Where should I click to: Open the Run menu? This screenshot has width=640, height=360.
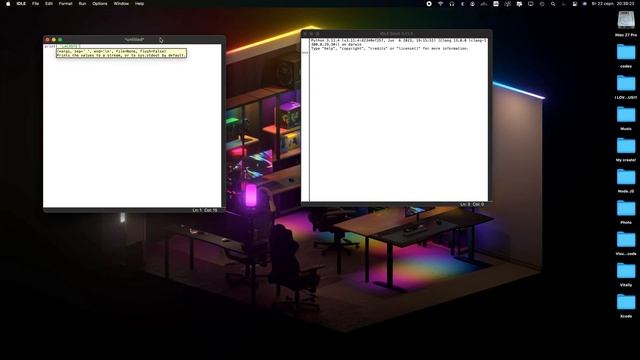(82, 4)
